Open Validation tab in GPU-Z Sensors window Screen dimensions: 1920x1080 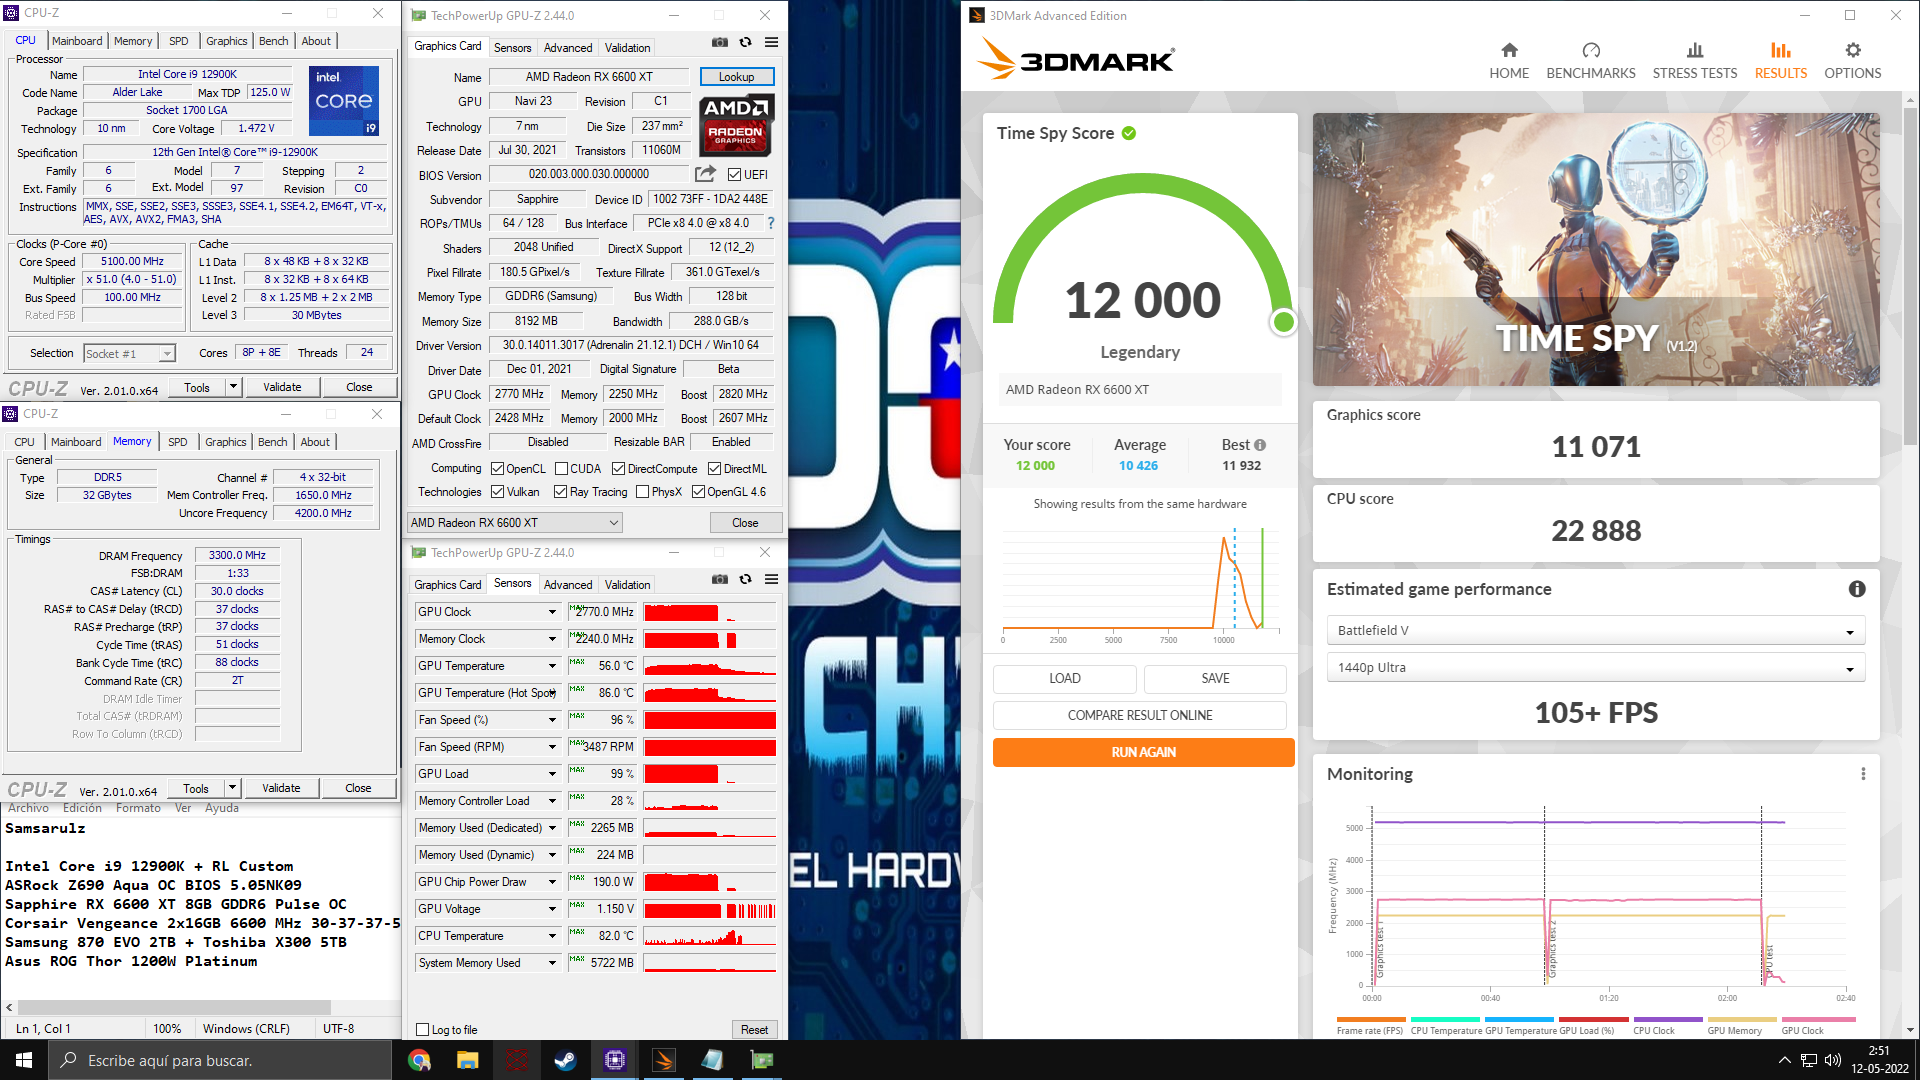(627, 585)
